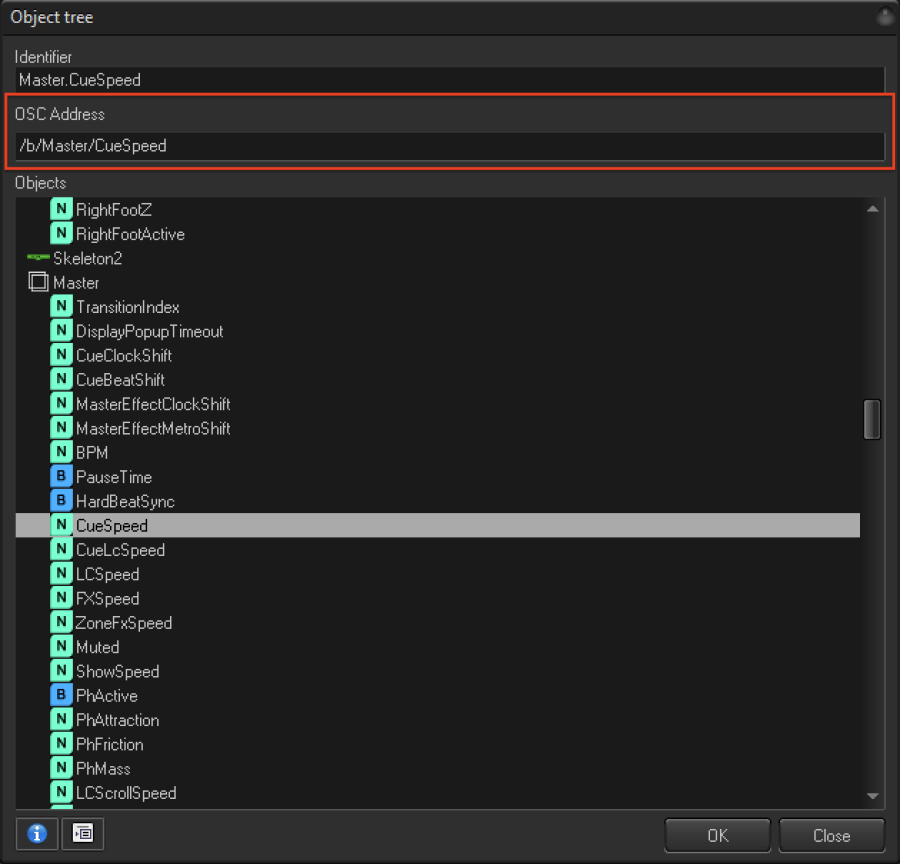This screenshot has height=864, width=900.
Task: Click the blue info icon button
Action: click(x=37, y=834)
